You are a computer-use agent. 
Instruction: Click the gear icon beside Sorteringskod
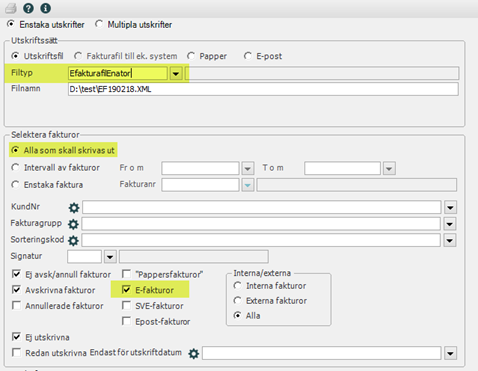pyautogui.click(x=73, y=240)
